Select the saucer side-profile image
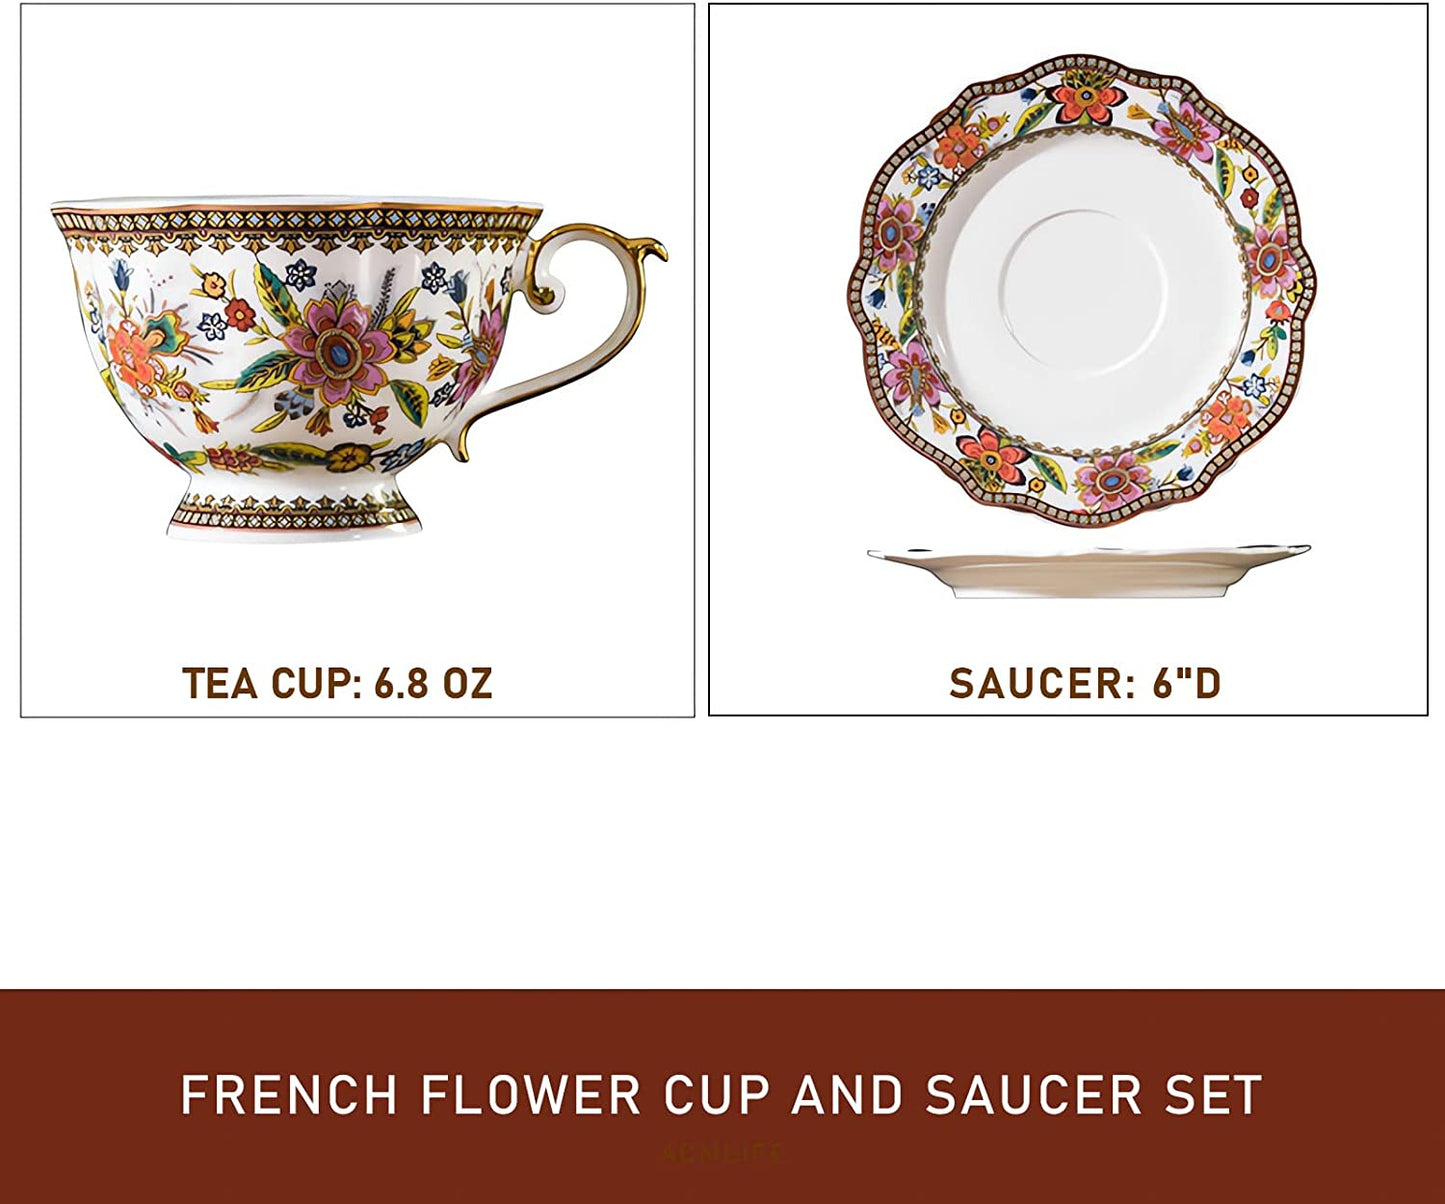The height and width of the screenshot is (1204, 1445). [x=1088, y=571]
